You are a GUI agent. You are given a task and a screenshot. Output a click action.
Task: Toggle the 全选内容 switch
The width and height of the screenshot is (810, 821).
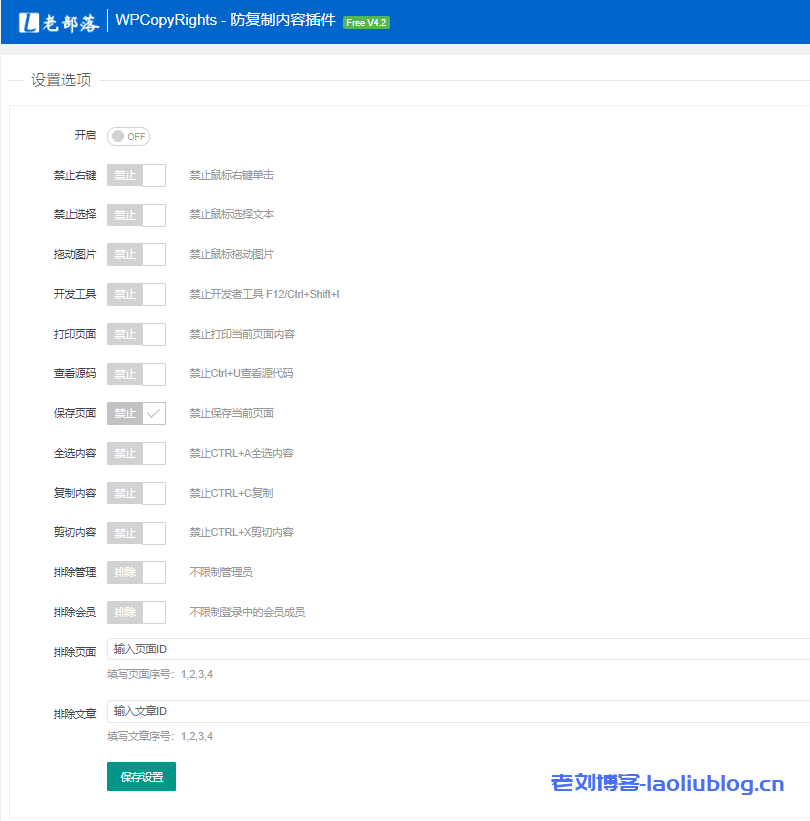(136, 453)
